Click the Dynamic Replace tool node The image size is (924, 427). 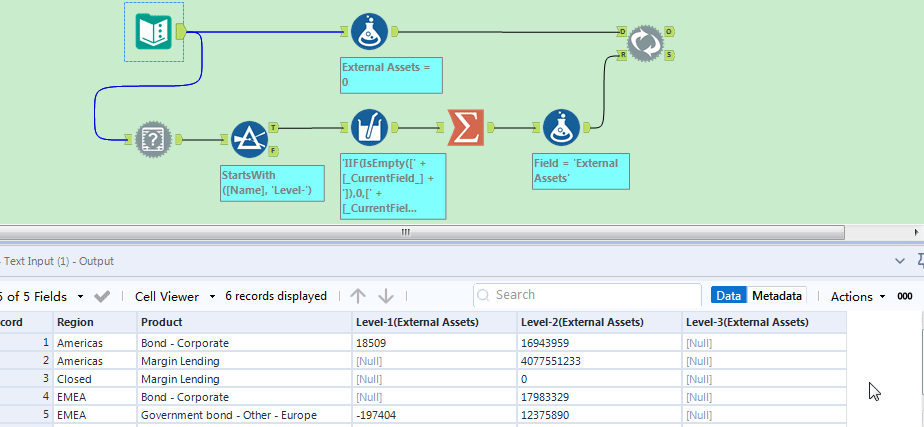pyautogui.click(x=645, y=41)
